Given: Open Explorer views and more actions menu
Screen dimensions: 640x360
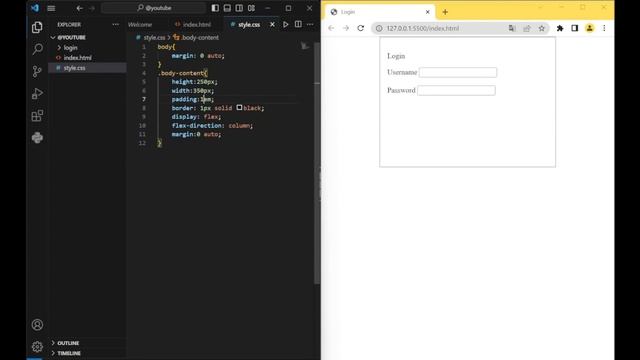Looking at the screenshot, I should [x=116, y=24].
